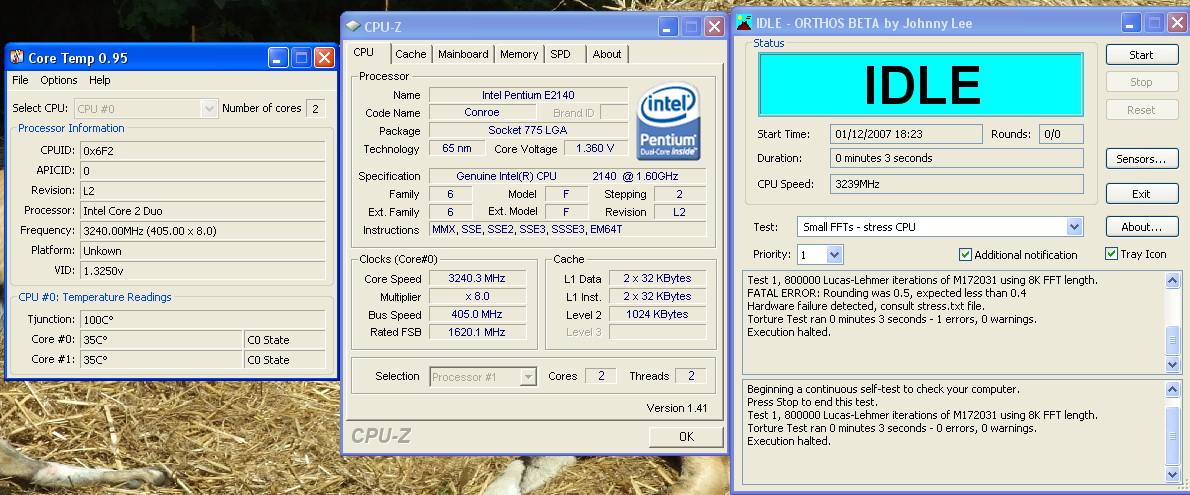
Task: Toggle the Tray Icon checkbox
Action: (x=1112, y=254)
